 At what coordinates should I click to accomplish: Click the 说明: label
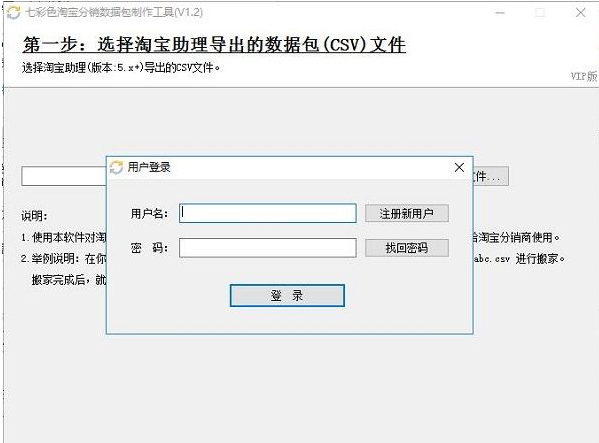click(34, 216)
